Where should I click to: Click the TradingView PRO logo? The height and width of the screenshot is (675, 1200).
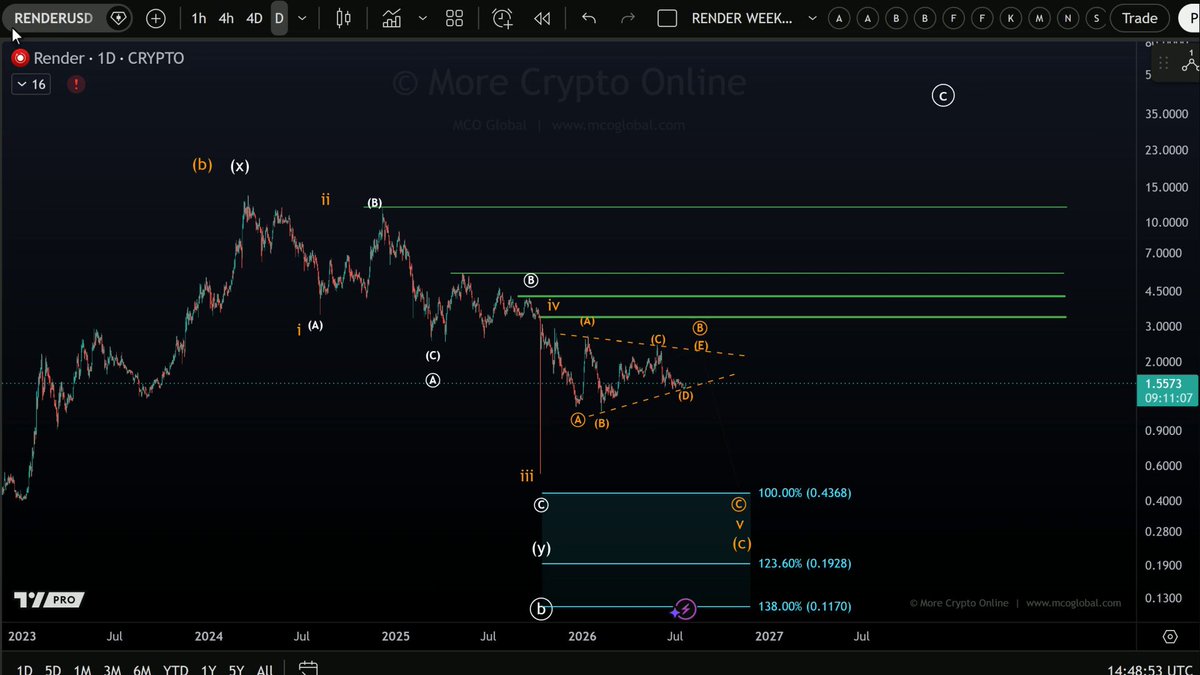tap(49, 600)
